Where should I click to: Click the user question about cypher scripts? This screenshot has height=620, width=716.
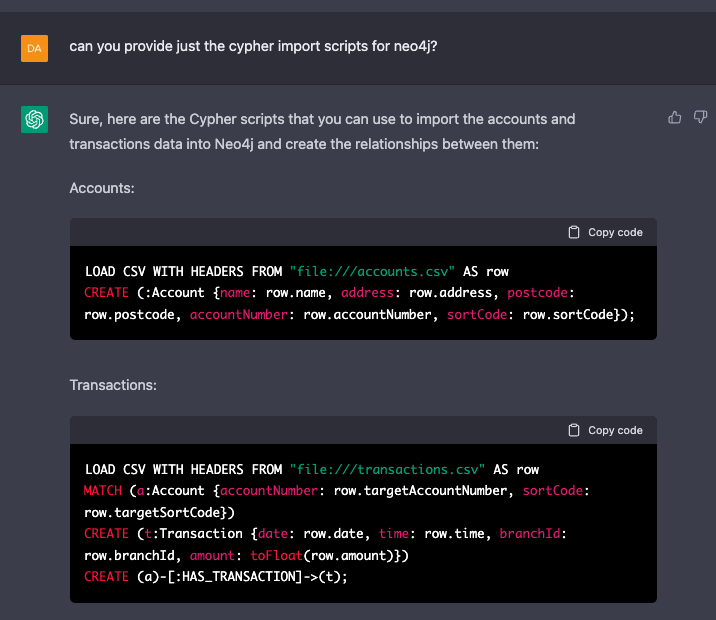click(253, 47)
